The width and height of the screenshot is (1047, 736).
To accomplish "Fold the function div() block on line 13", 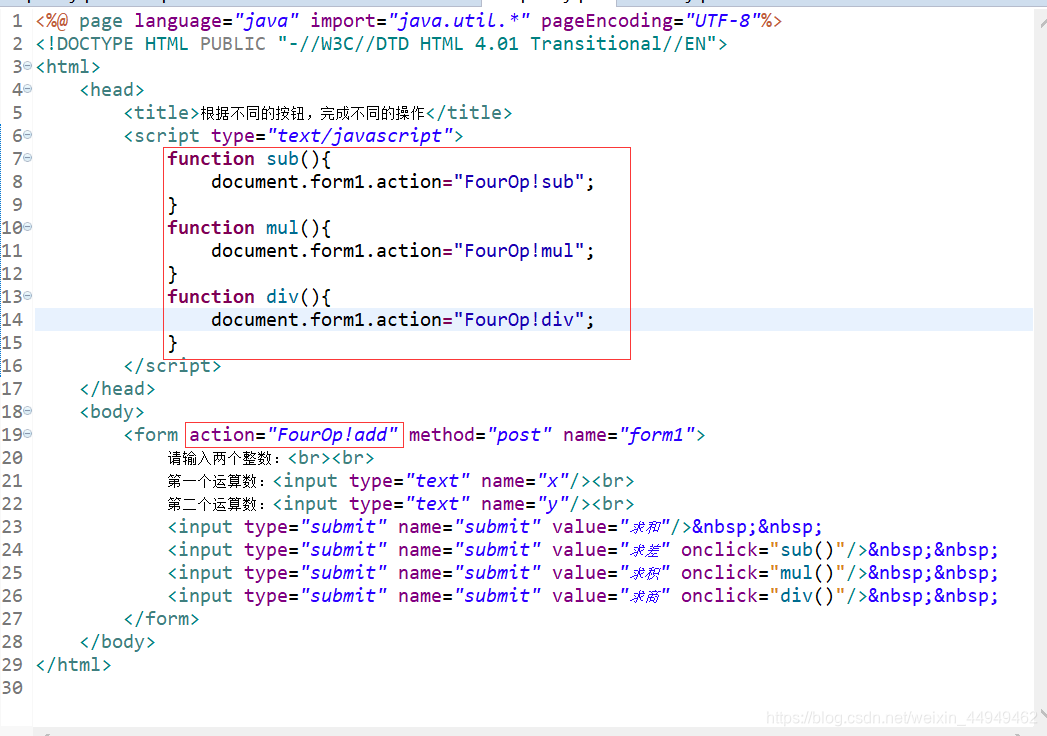I will pyautogui.click(x=27, y=296).
